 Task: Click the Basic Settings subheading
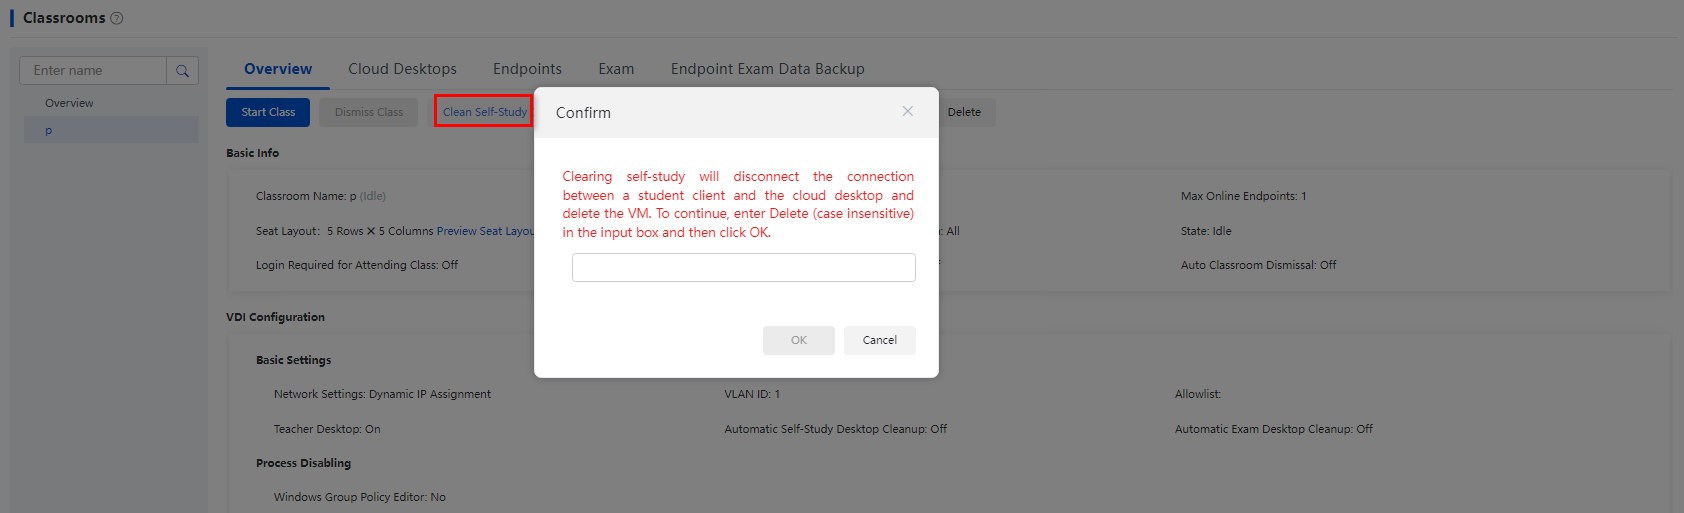tap(293, 360)
